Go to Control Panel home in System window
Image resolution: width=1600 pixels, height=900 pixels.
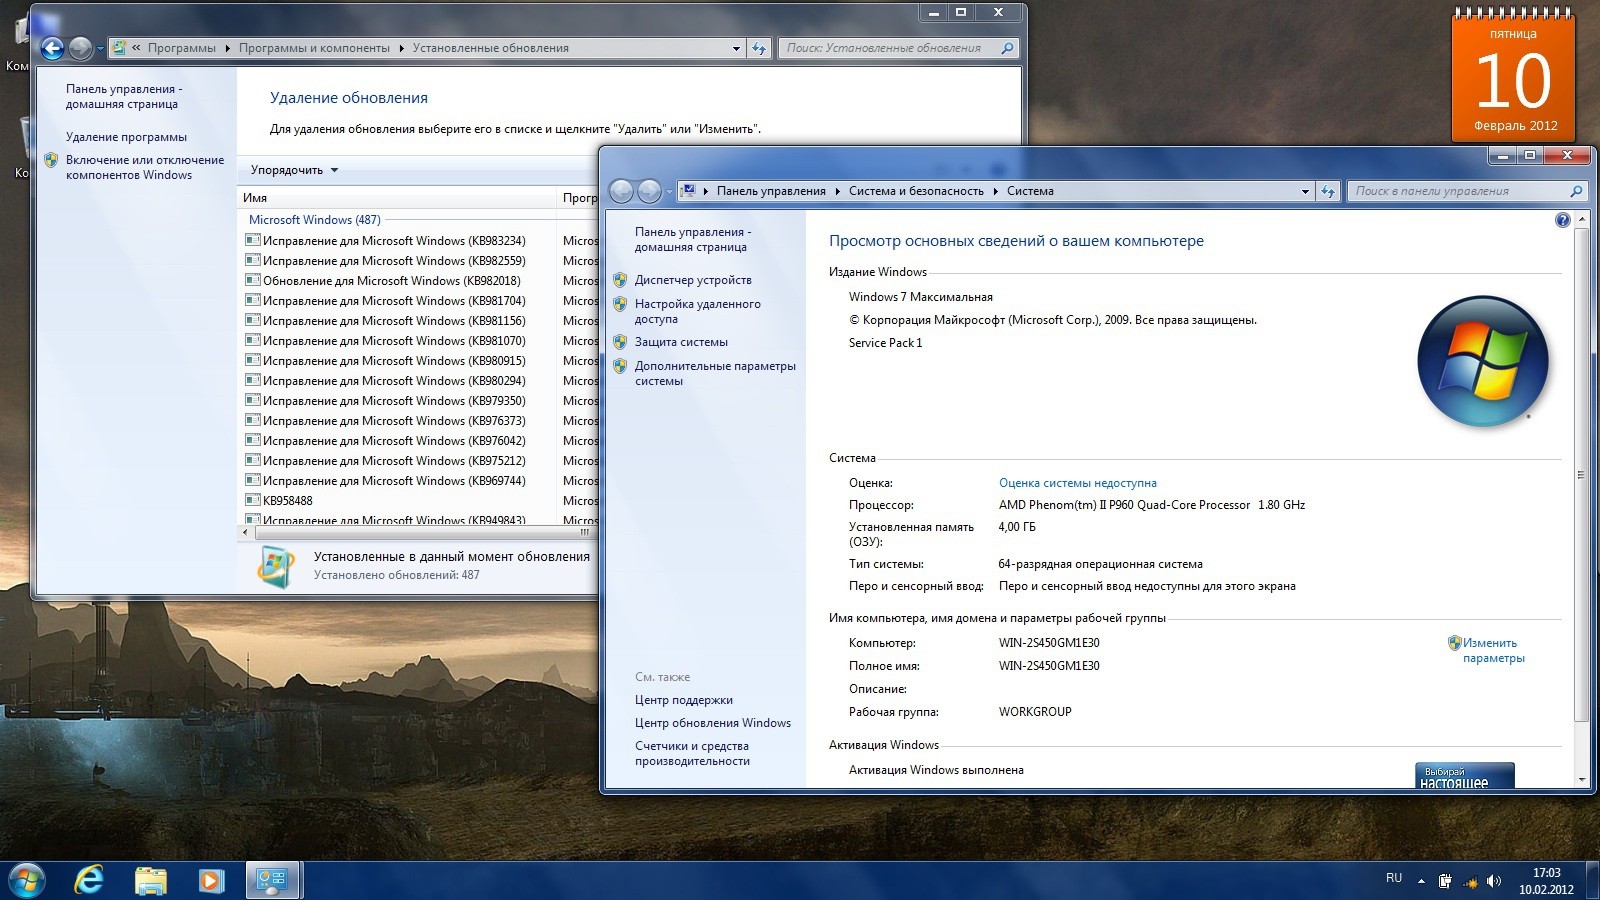pyautogui.click(x=692, y=239)
